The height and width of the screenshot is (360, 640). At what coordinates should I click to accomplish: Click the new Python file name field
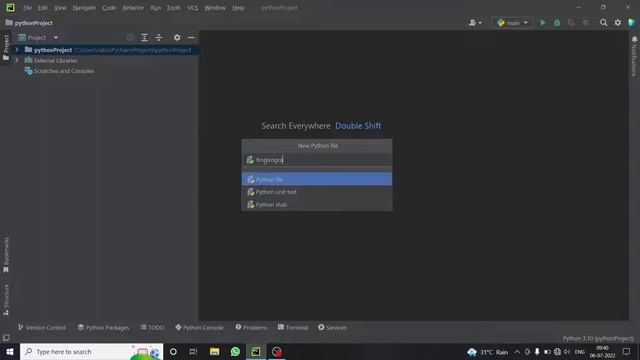coord(317,160)
